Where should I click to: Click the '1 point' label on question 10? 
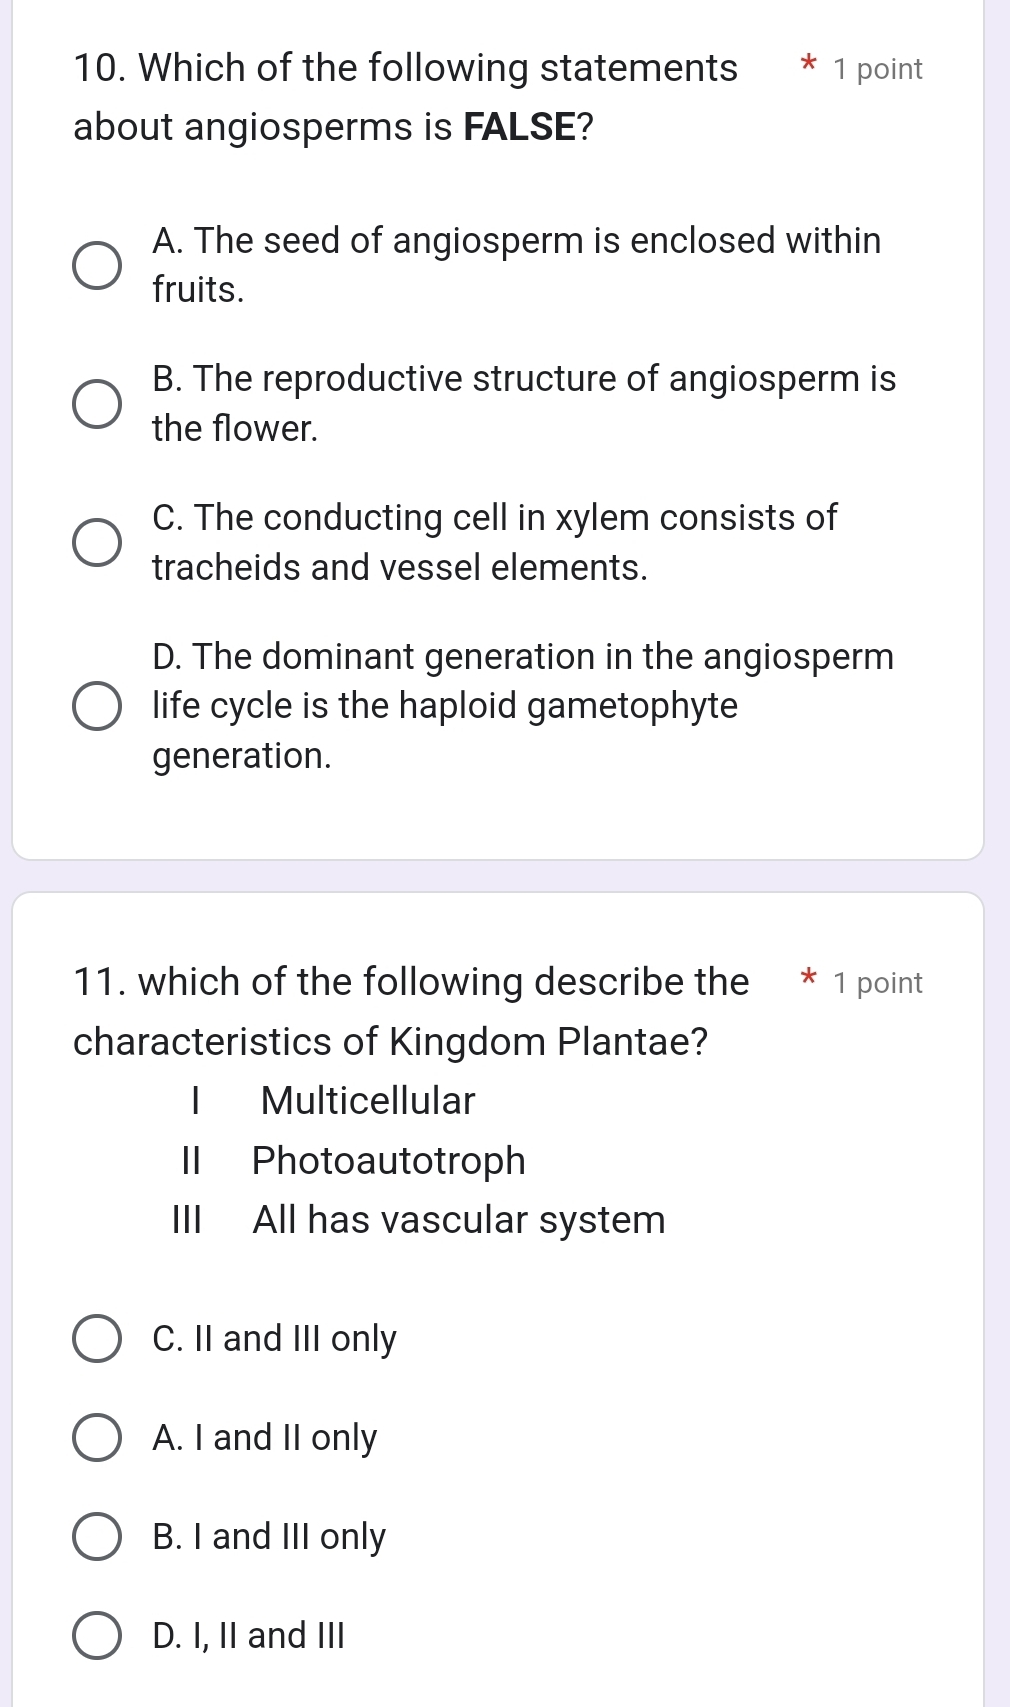877,69
